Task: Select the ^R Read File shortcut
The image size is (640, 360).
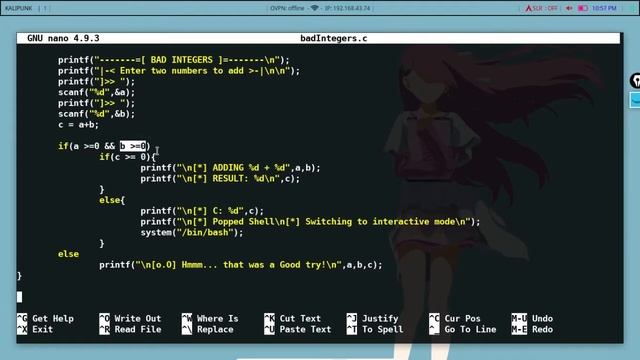Action: (130, 329)
